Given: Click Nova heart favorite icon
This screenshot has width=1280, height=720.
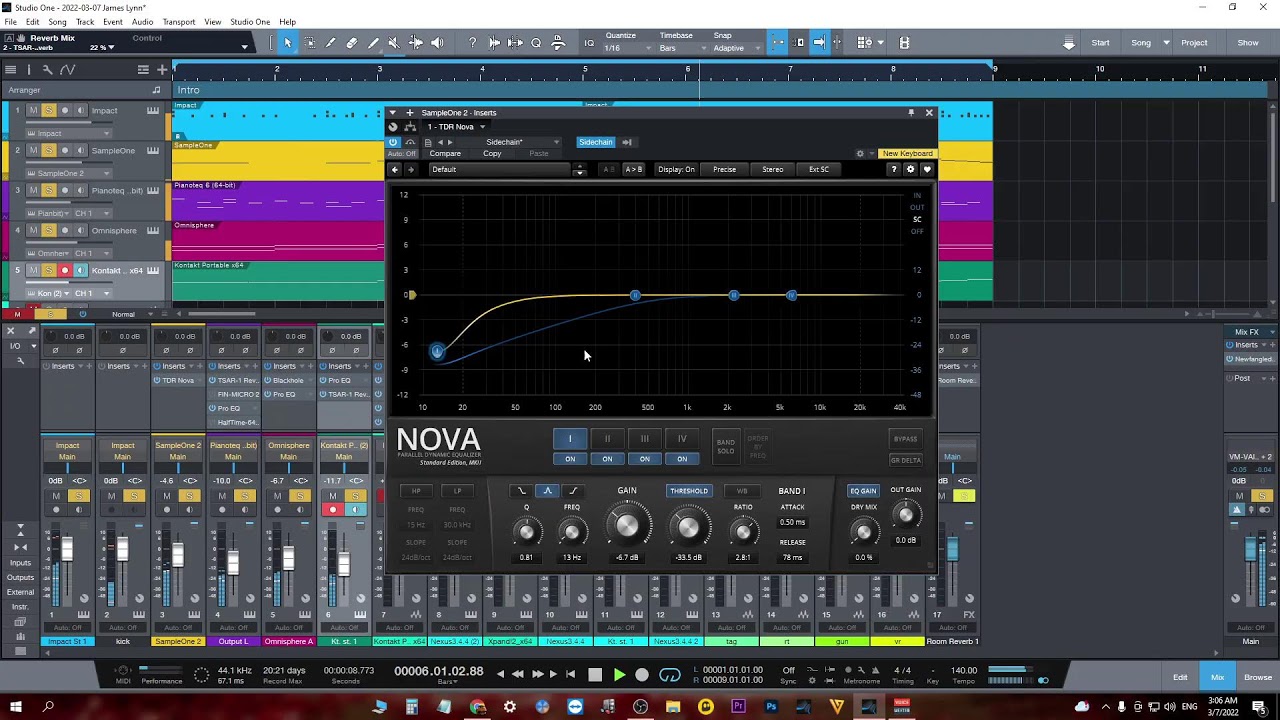Looking at the screenshot, I should coord(927,169).
